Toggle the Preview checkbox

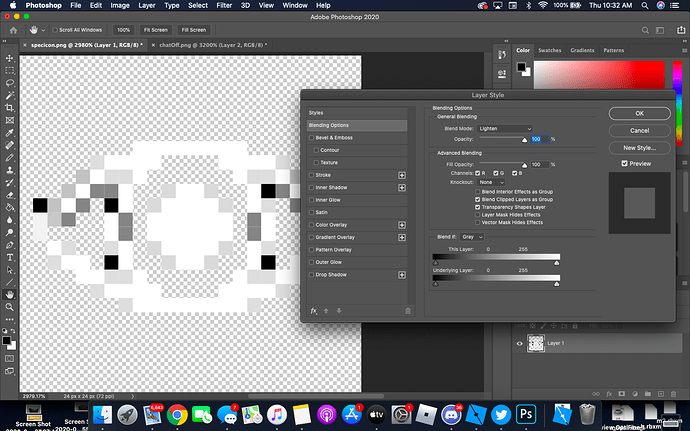tap(624, 163)
